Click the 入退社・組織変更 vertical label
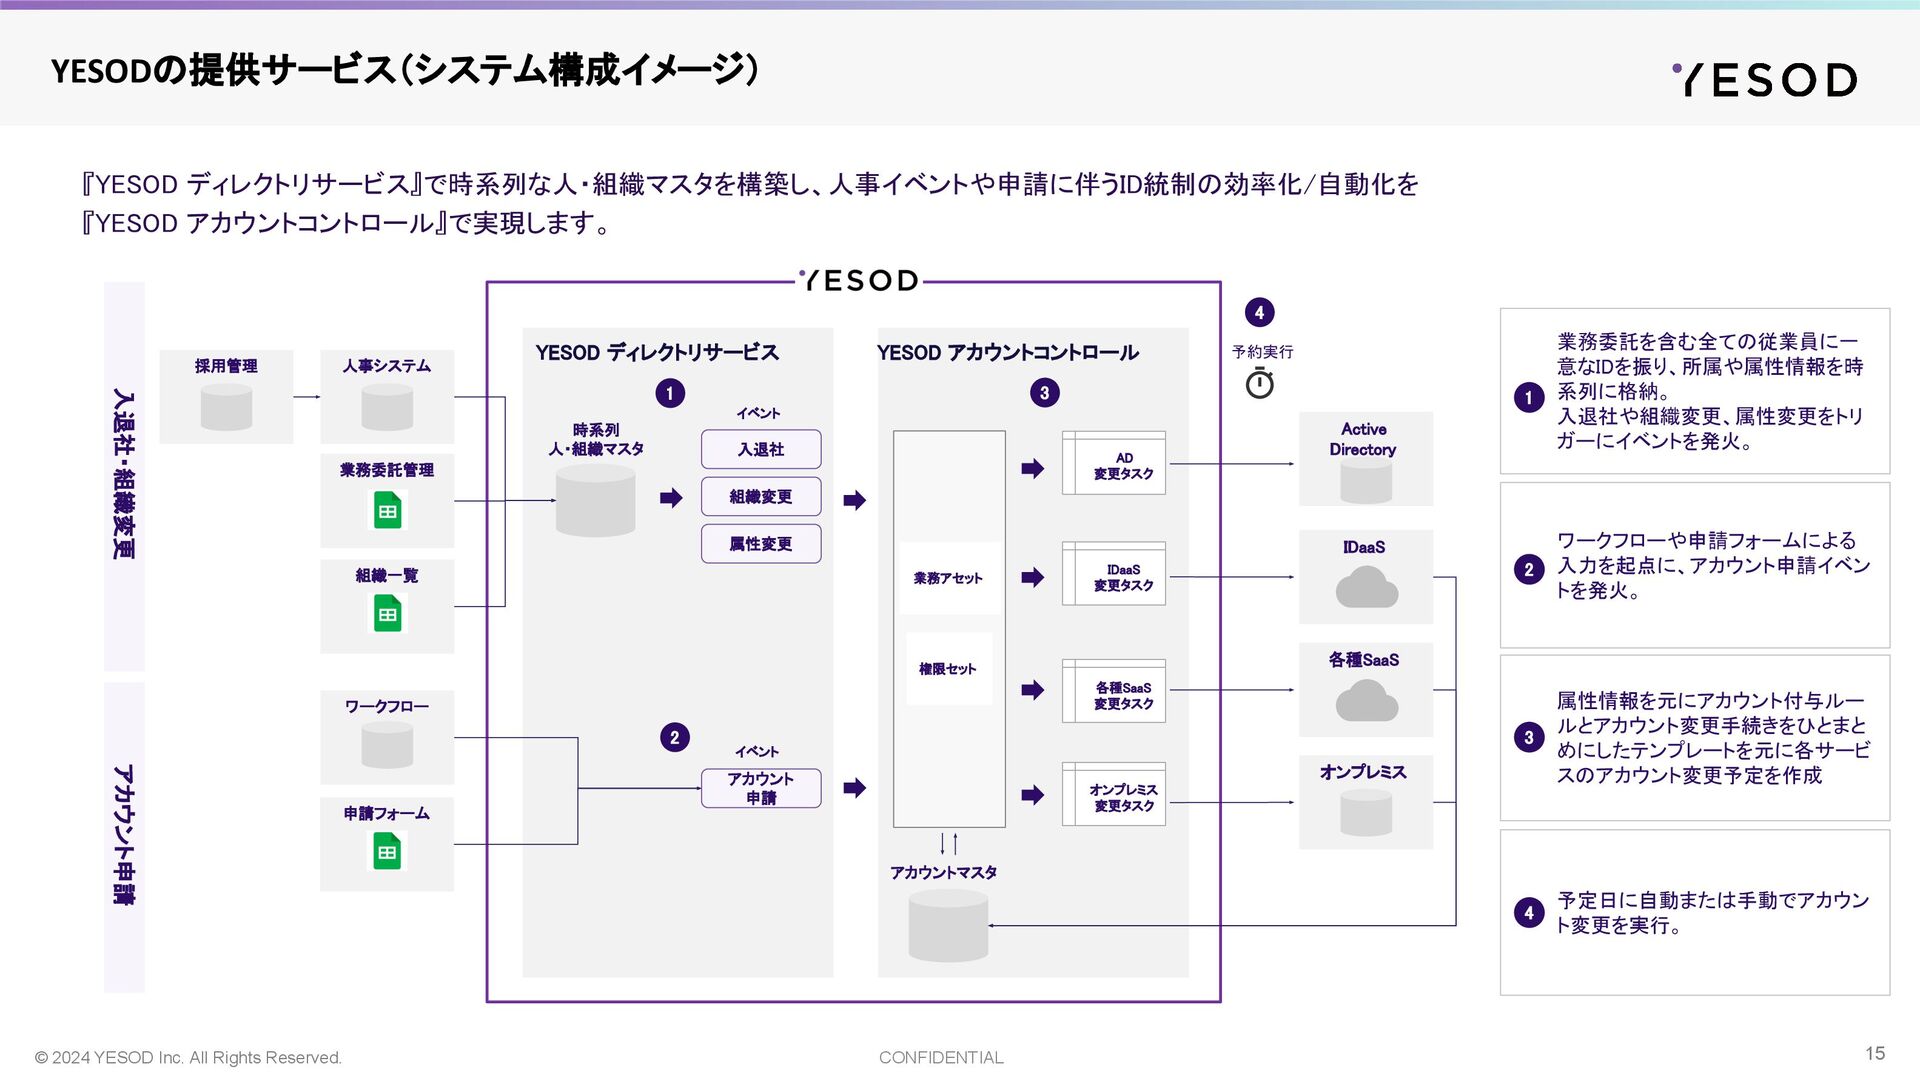1920x1081 pixels. coord(124,474)
